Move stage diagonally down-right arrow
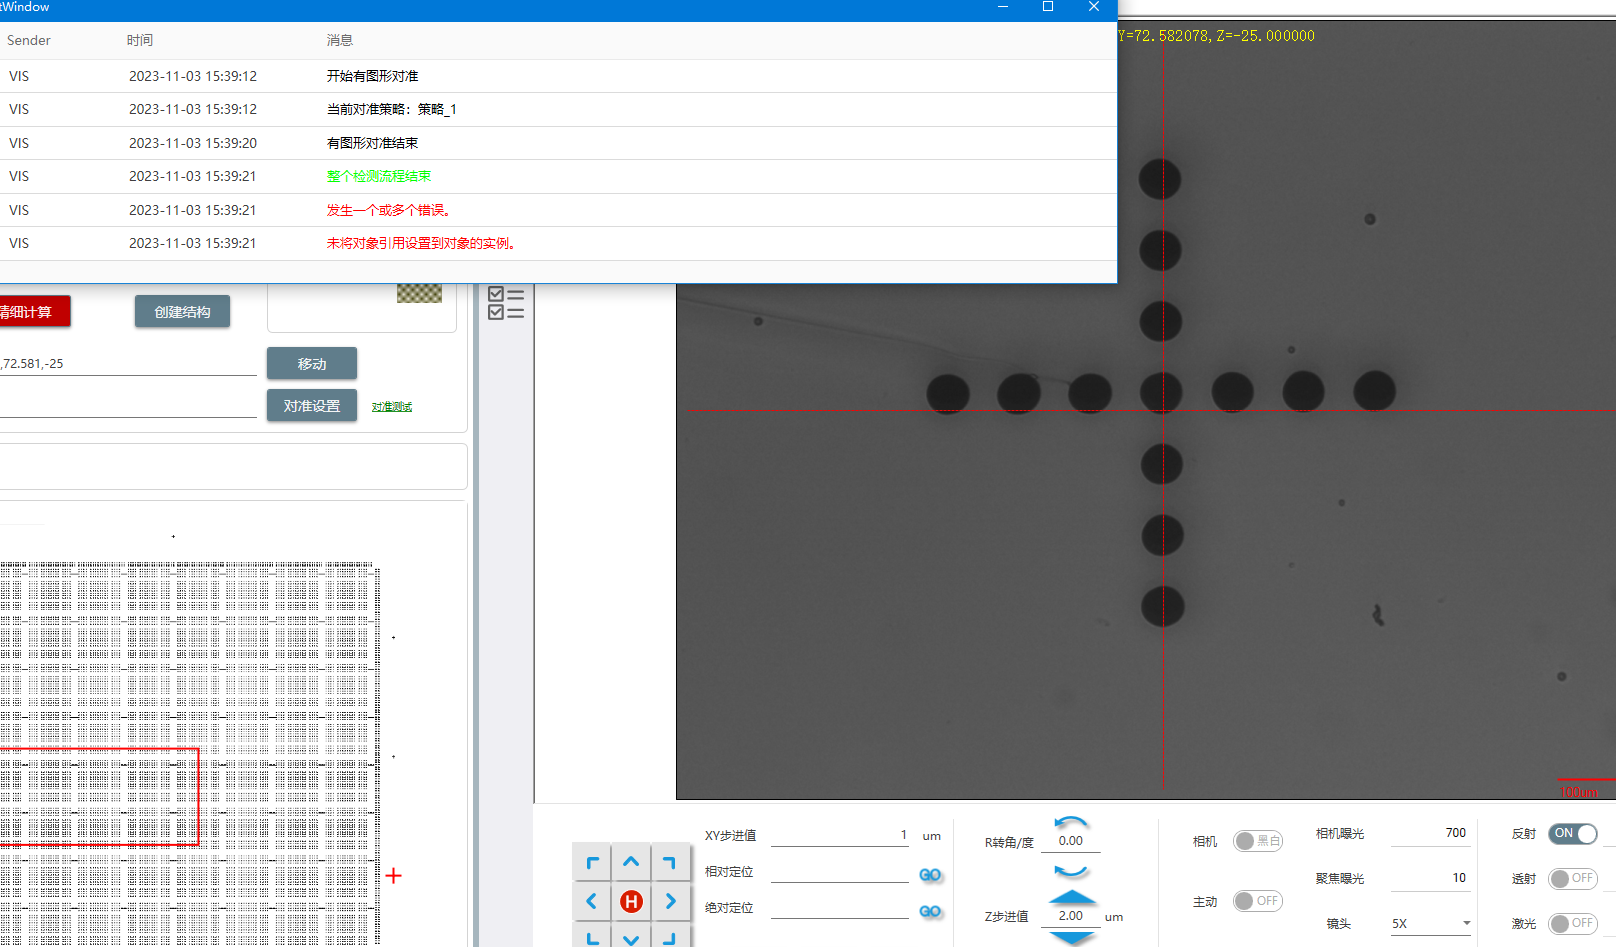 tap(670, 936)
